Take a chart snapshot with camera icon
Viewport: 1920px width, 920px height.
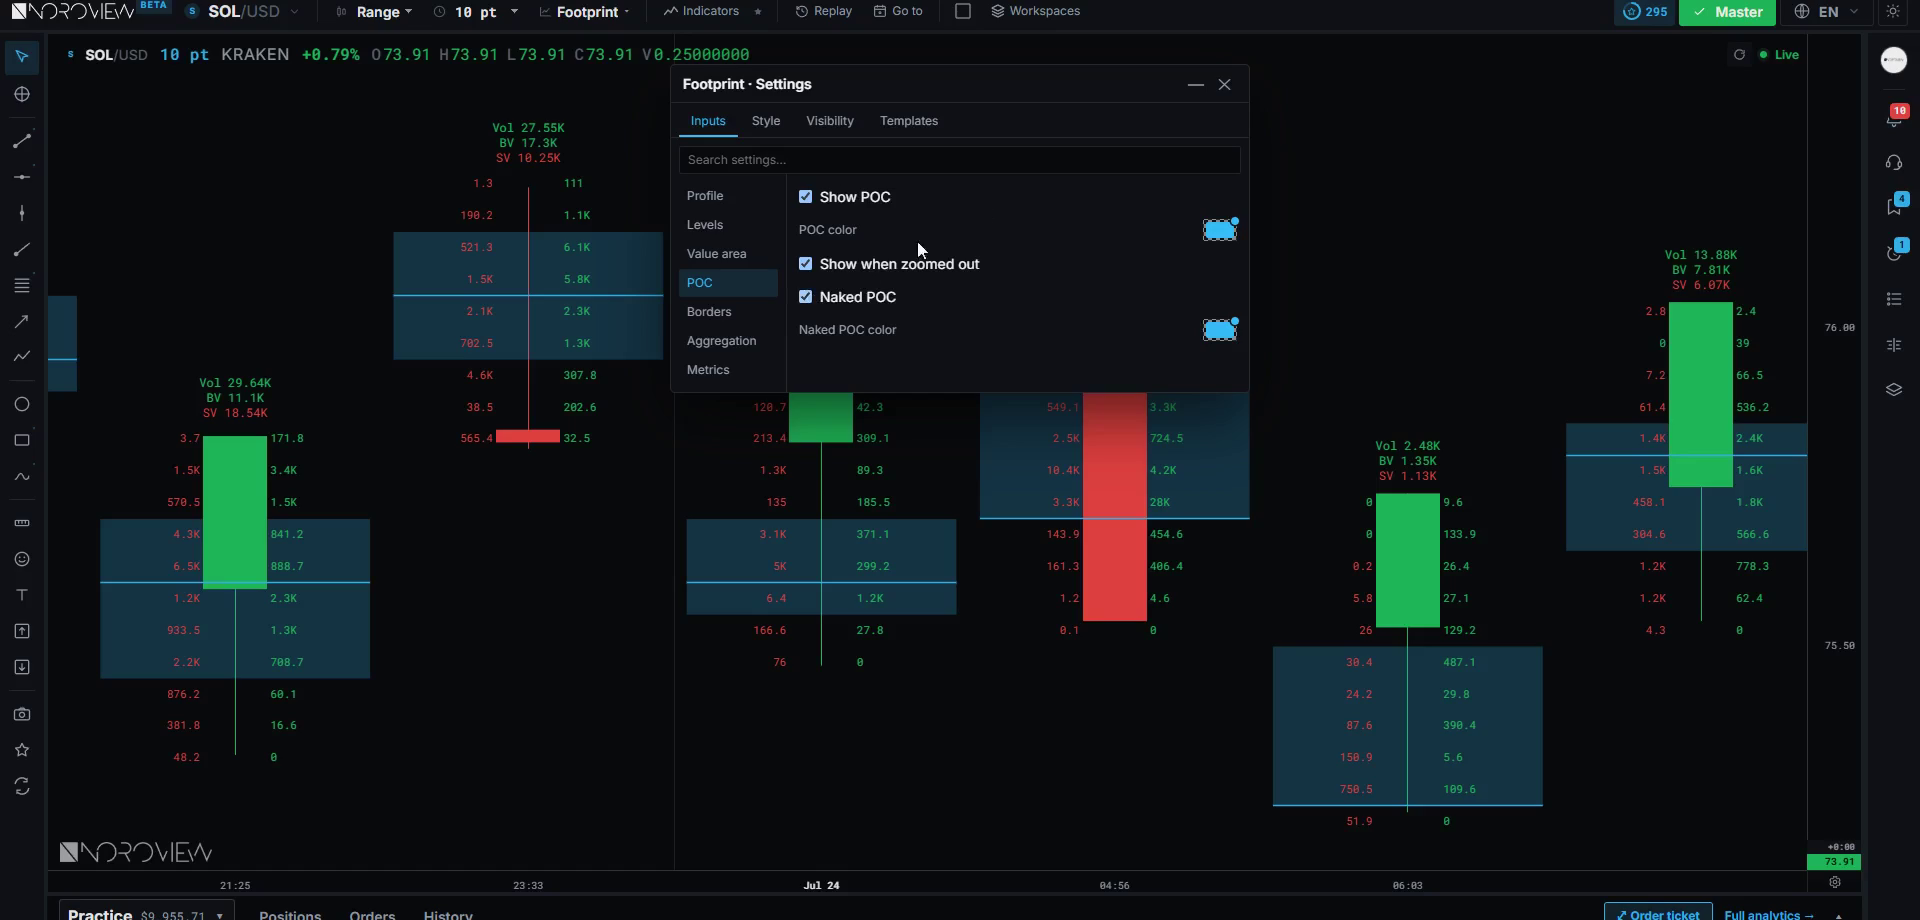pyautogui.click(x=21, y=714)
